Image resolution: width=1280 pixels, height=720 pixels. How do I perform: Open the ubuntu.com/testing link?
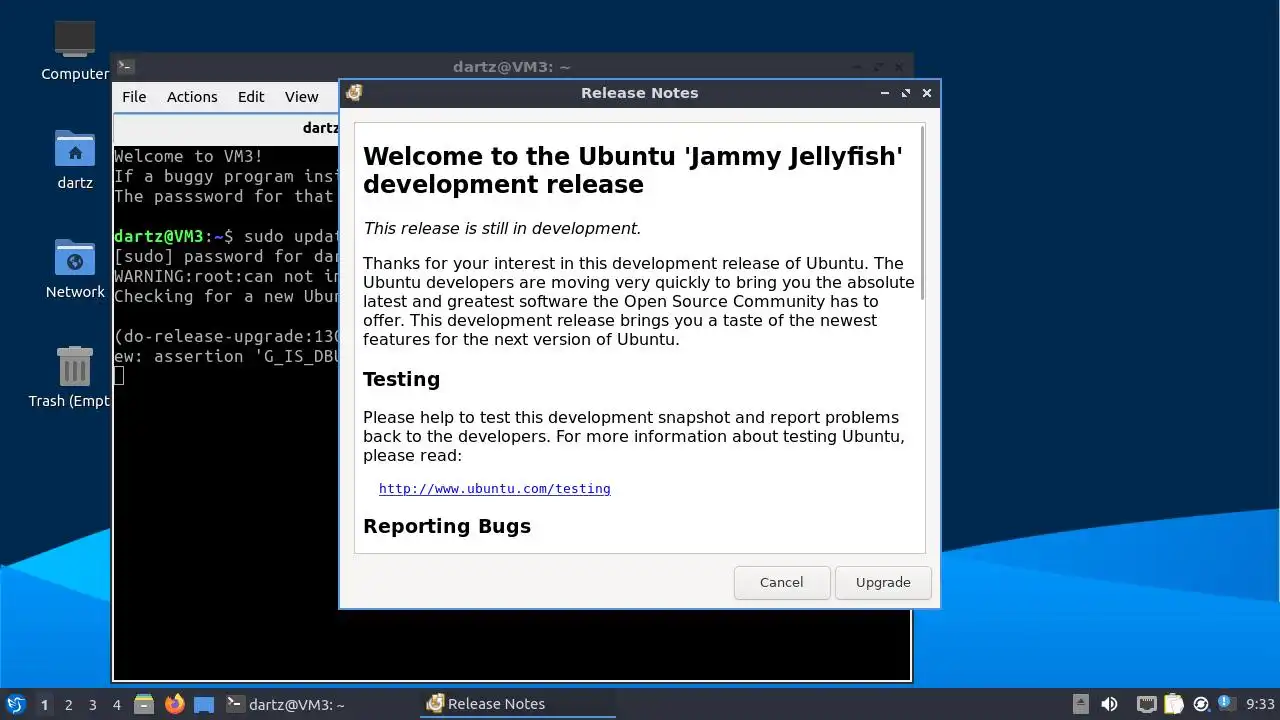coord(495,489)
